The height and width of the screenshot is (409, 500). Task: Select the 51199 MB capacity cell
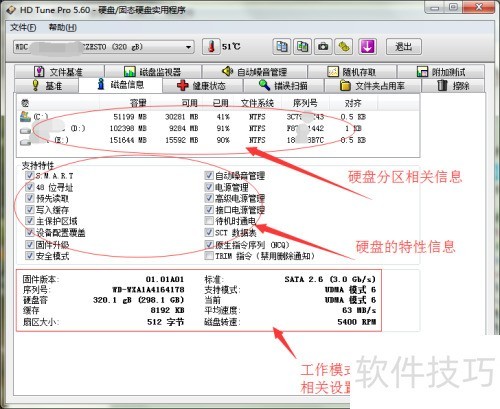coord(130,117)
